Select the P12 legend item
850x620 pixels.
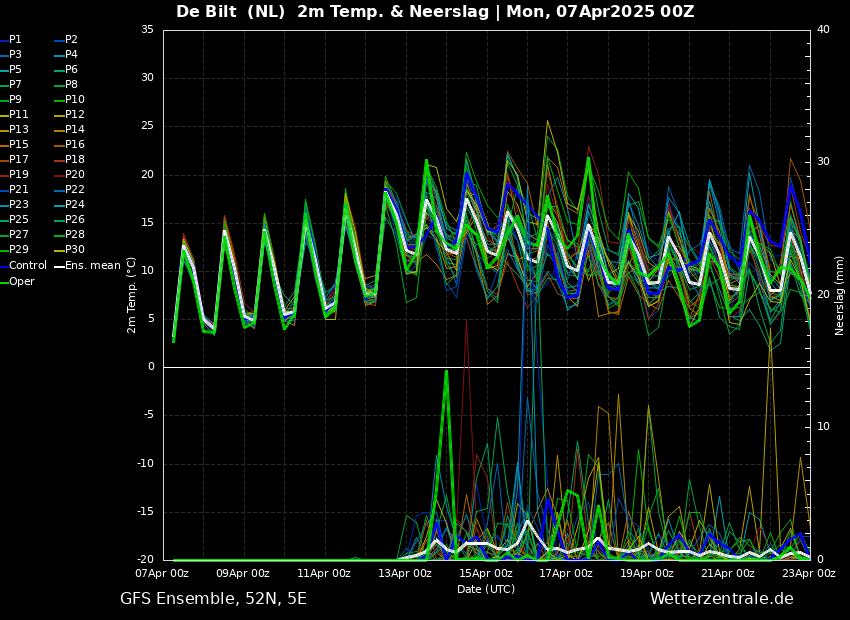click(69, 114)
